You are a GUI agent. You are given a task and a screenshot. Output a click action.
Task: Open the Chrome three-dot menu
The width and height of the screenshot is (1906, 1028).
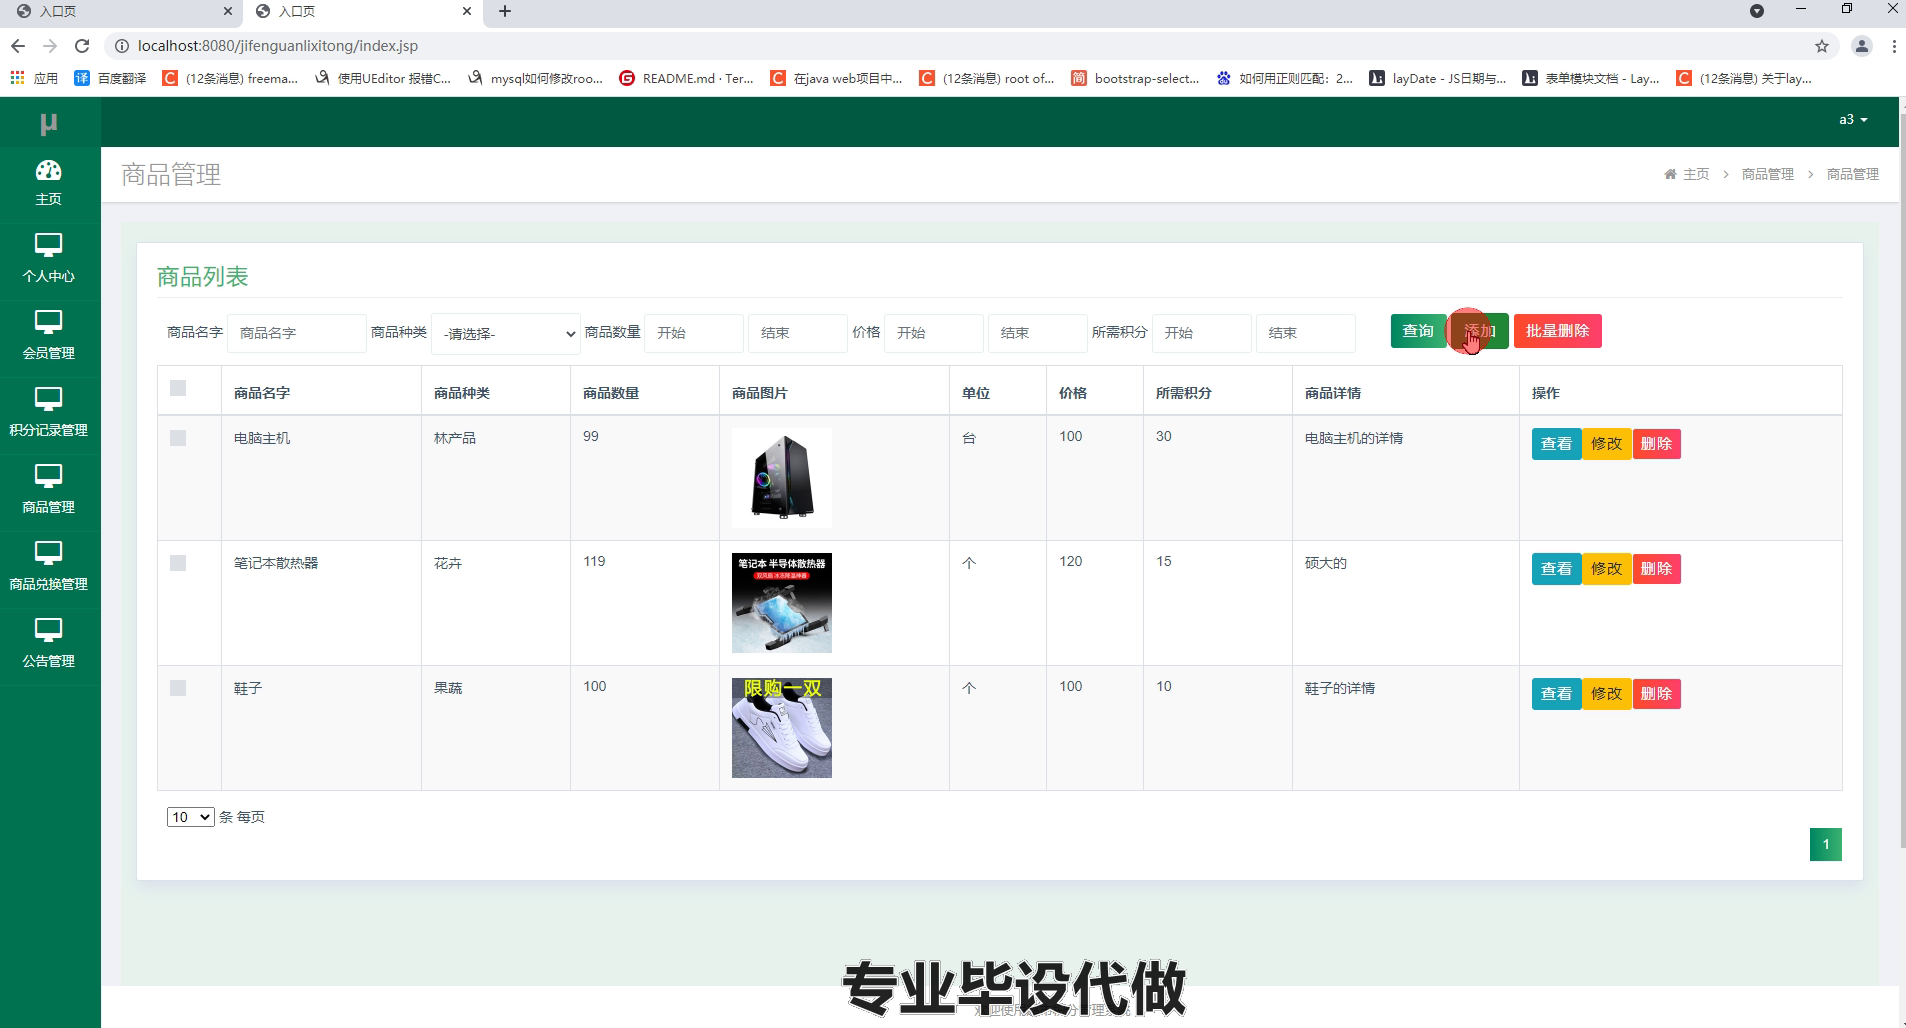point(1894,46)
